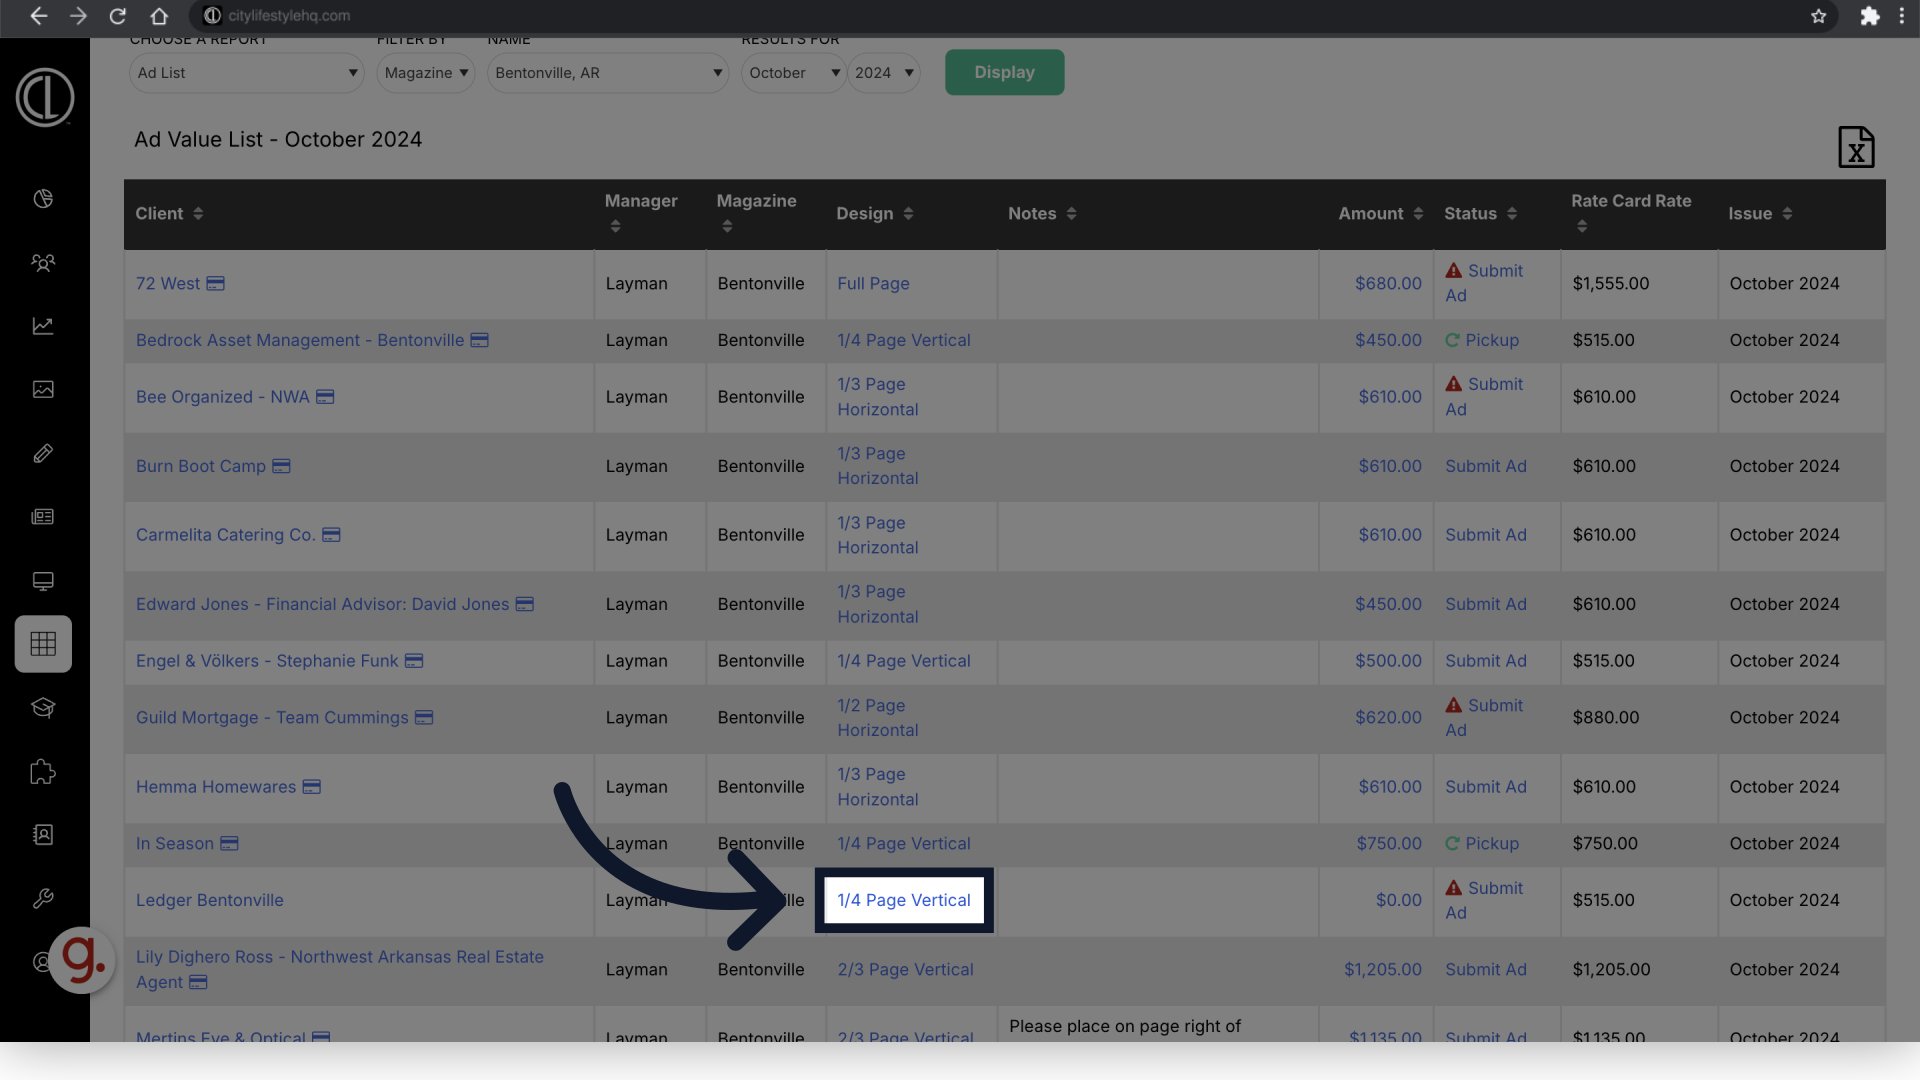Open the browser home page
The image size is (1920, 1080).
point(158,16)
